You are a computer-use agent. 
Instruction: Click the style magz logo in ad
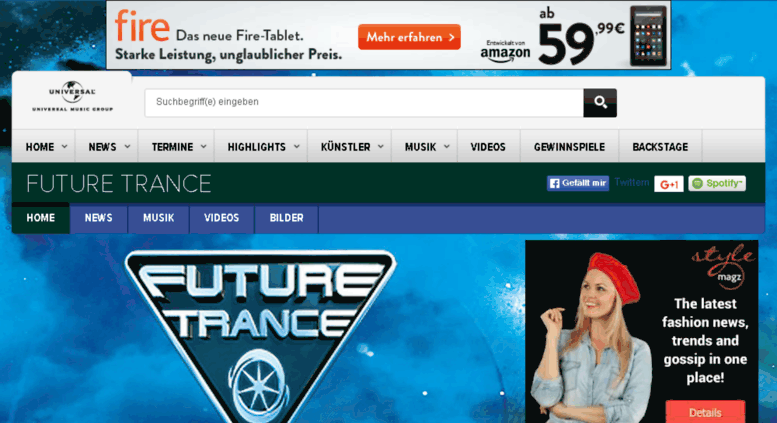(723, 266)
